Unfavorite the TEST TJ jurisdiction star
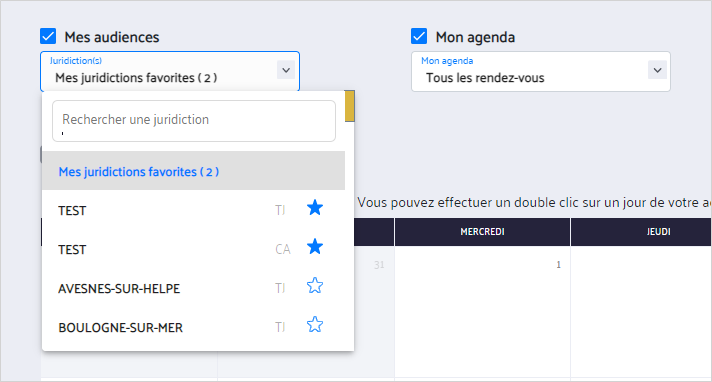Viewport: 712px width, 382px height. (x=315, y=208)
